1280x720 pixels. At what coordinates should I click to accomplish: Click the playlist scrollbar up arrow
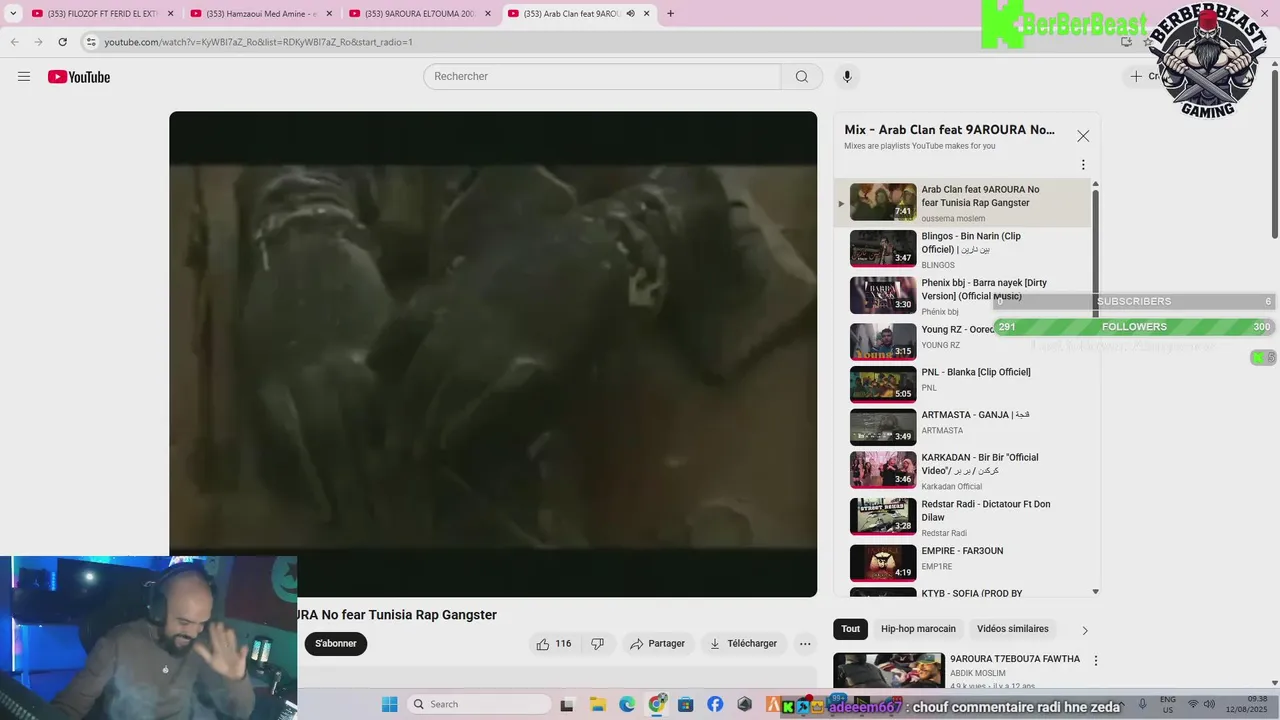click(1095, 184)
